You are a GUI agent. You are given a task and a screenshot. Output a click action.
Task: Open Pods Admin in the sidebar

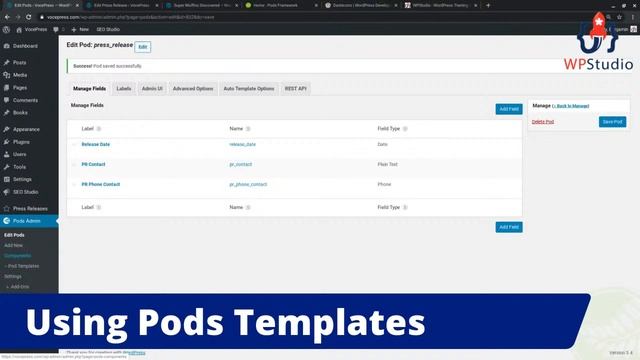[x=27, y=221]
